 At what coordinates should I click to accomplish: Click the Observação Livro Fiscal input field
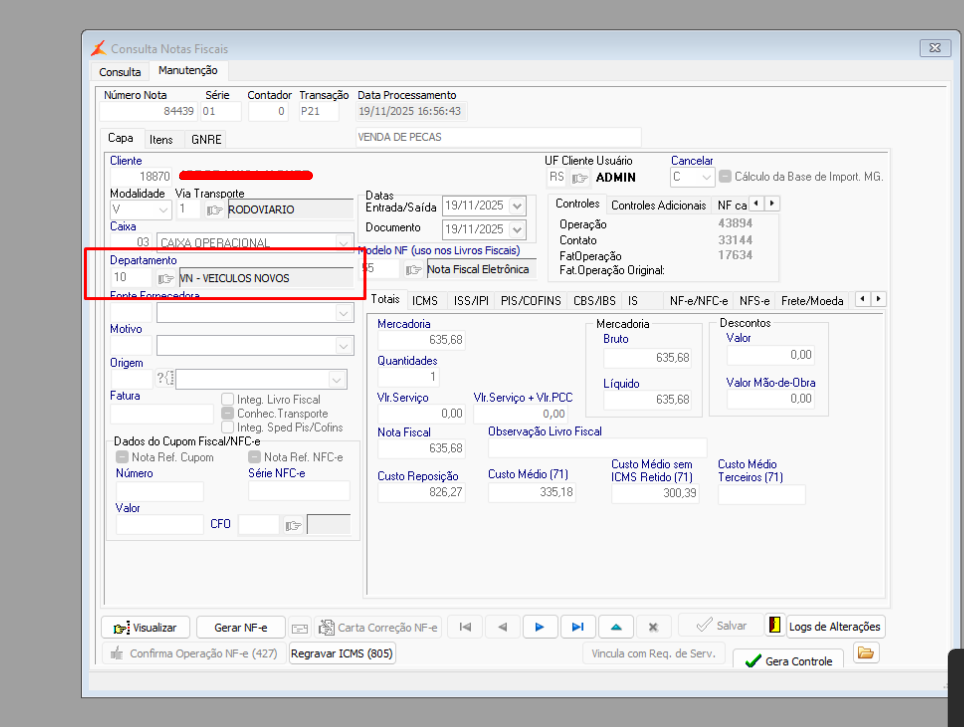[597, 448]
